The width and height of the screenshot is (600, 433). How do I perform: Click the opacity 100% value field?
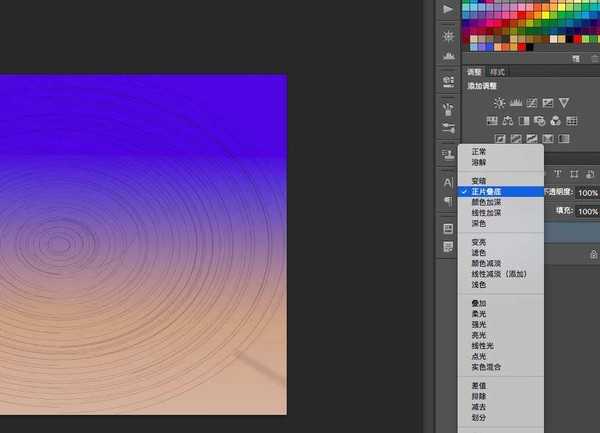588,193
